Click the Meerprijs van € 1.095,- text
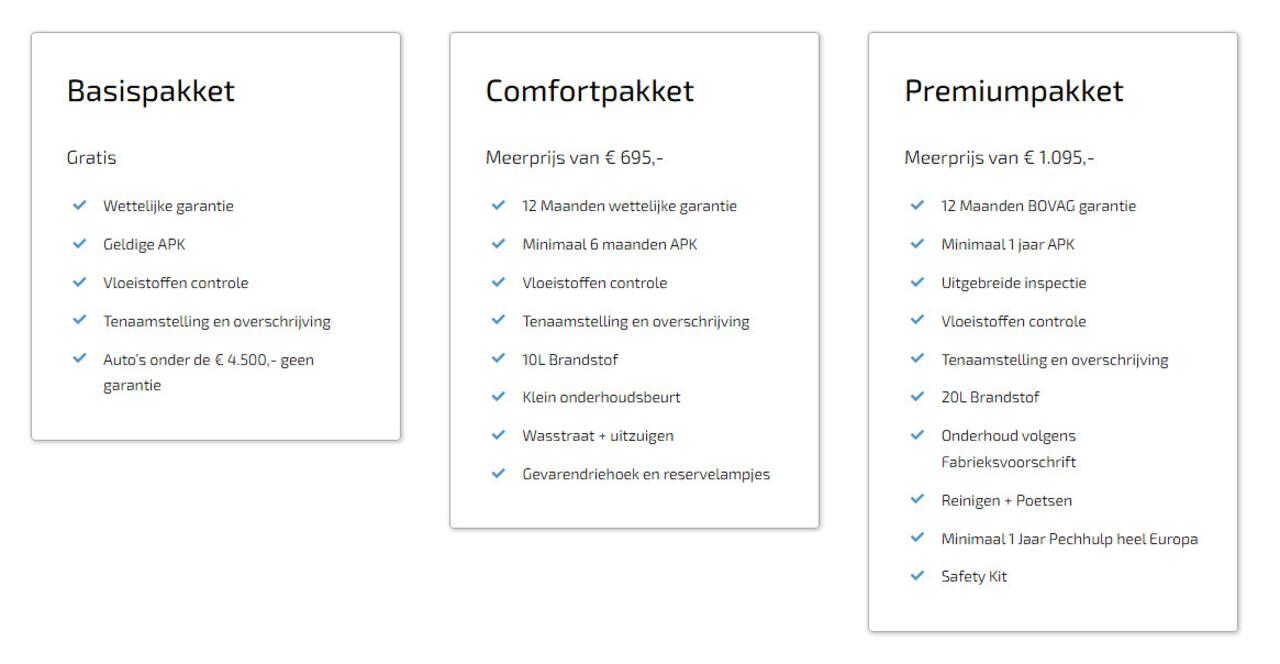The width and height of the screenshot is (1280, 664). click(999, 158)
